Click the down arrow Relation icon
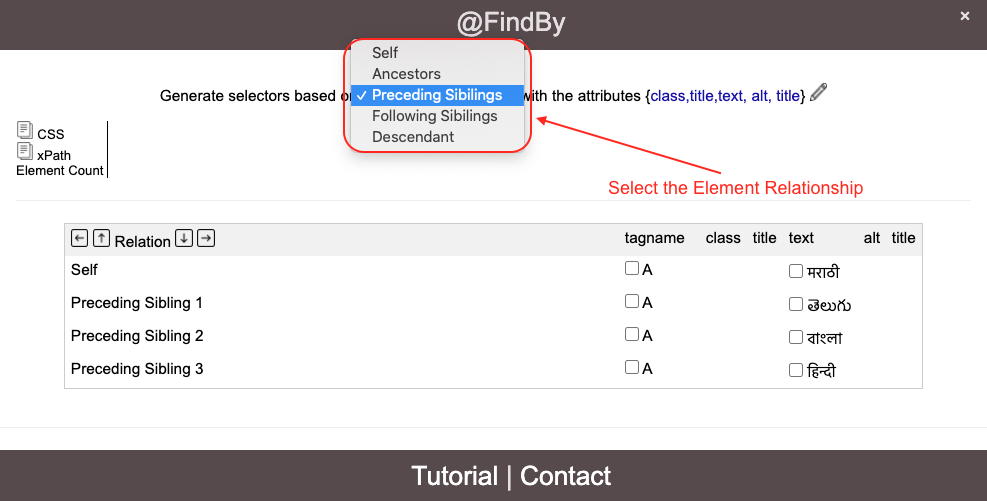 point(184,239)
